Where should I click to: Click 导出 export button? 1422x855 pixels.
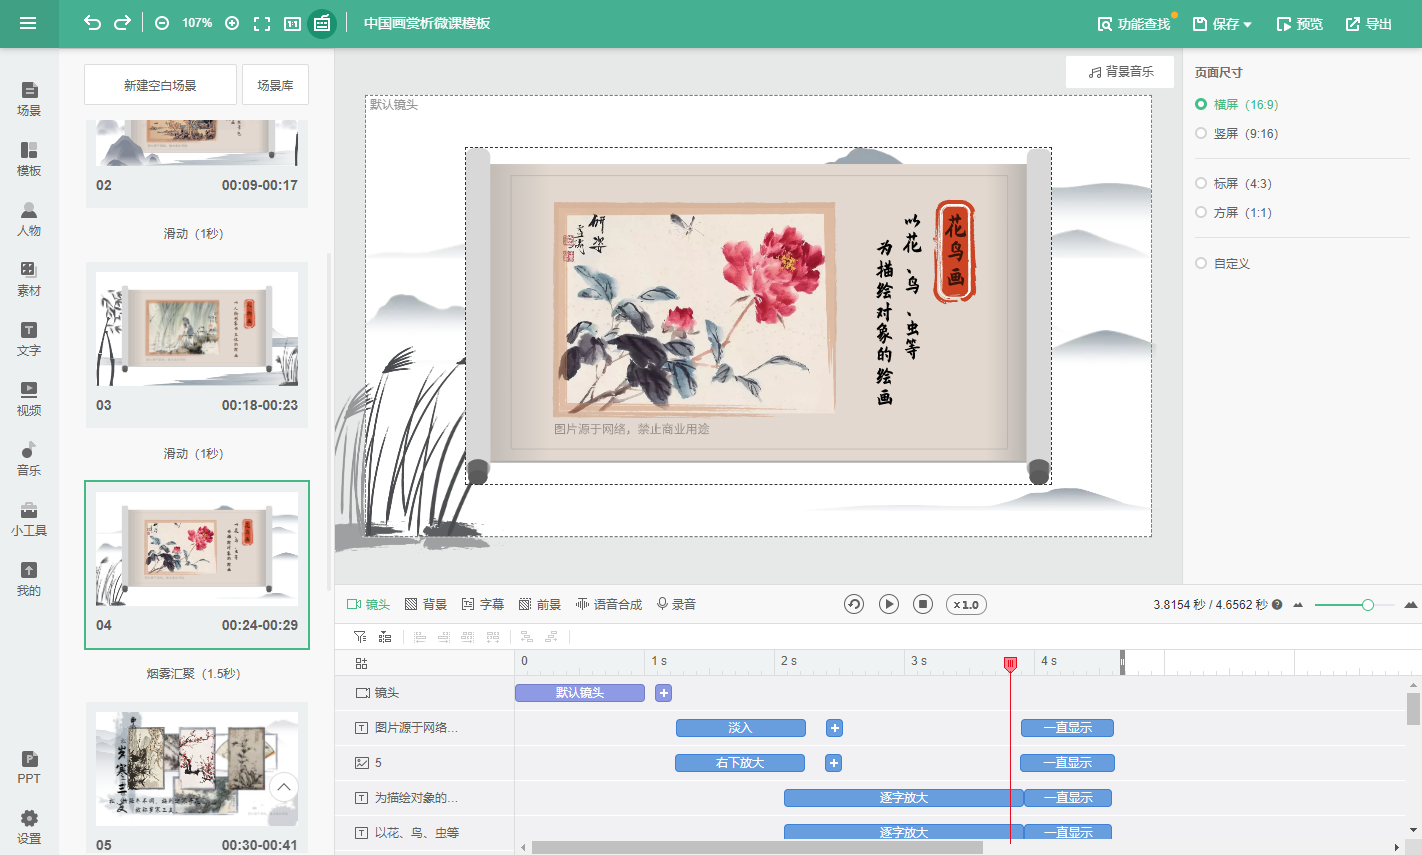(x=1369, y=24)
